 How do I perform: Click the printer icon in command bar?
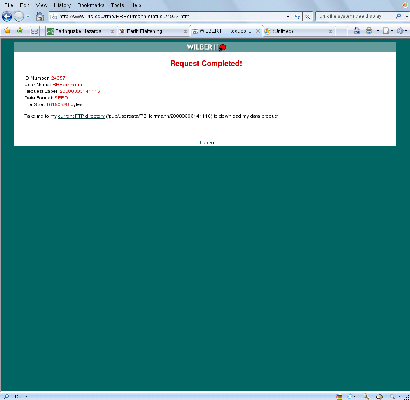pyautogui.click(x=369, y=31)
